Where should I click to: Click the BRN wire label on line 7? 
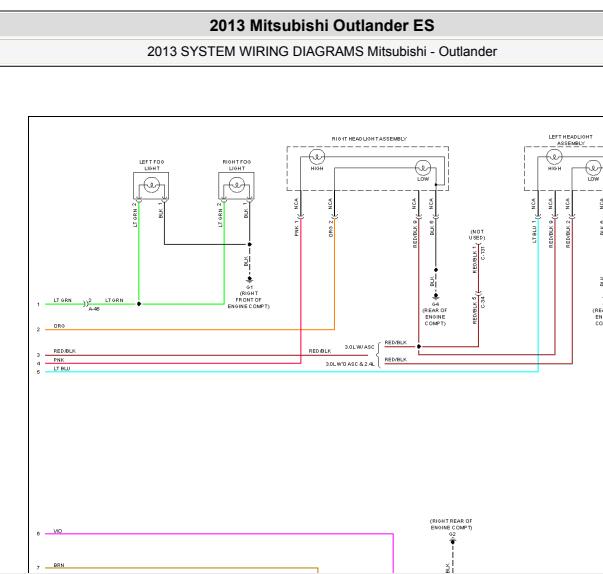pyautogui.click(x=59, y=565)
